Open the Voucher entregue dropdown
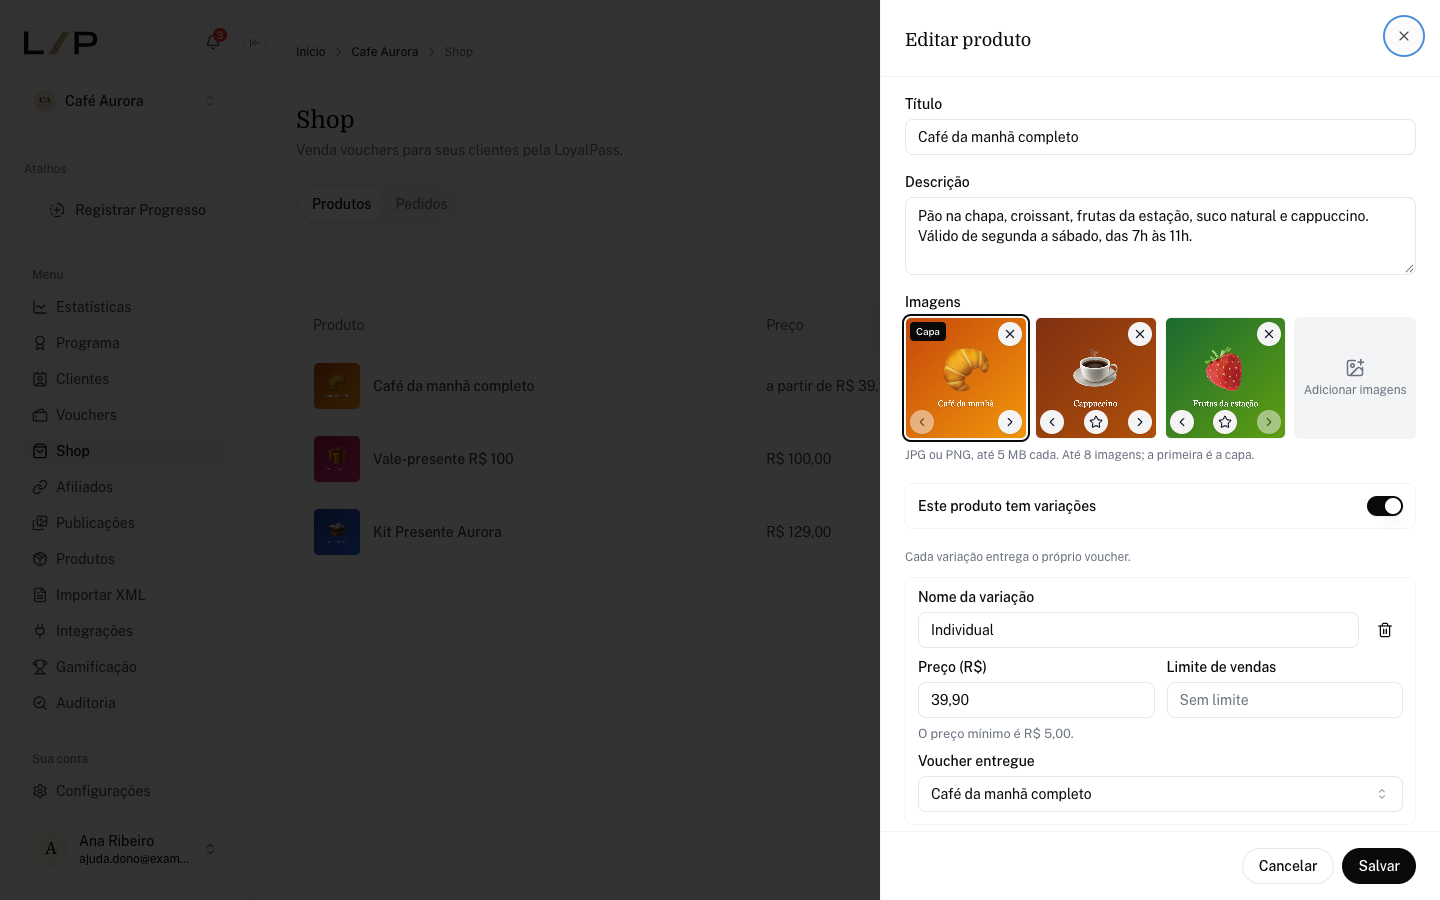The image size is (1440, 900). point(1160,794)
